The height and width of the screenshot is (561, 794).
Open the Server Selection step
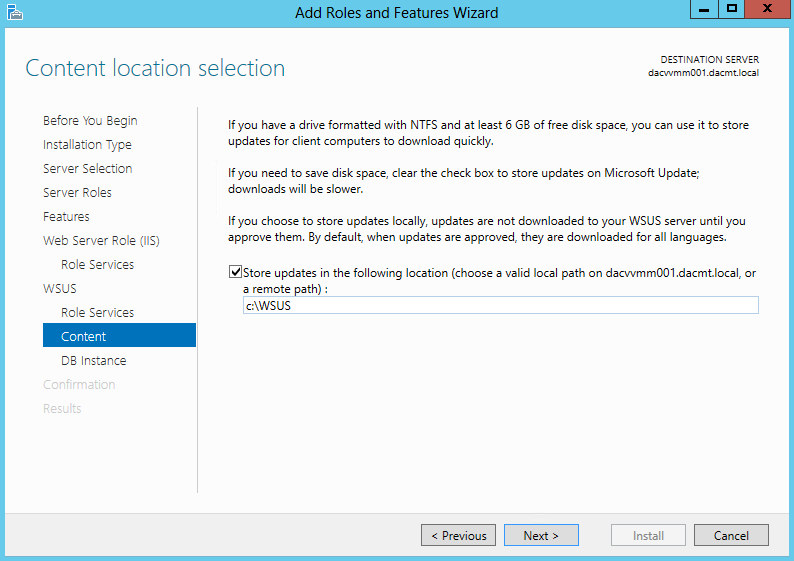88,169
